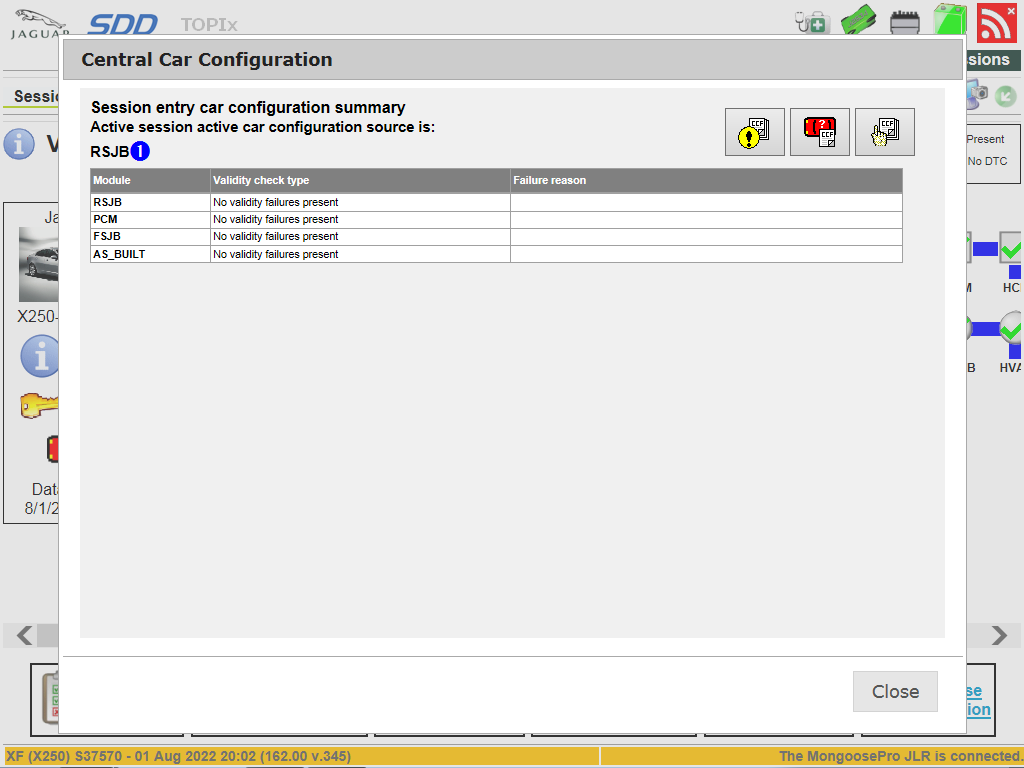1024x768 pixels.
Task: Close the Central Car Configuration dialog
Action: [894, 691]
